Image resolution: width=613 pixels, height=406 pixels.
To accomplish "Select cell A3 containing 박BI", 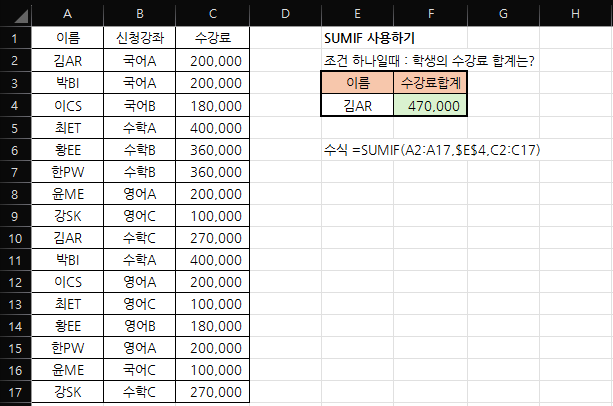I will click(68, 83).
